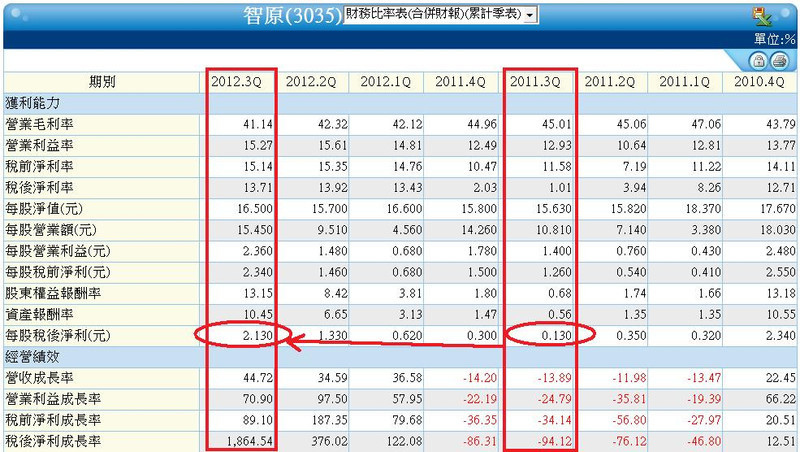
Task: Click the 41.14 gross margin value
Action: pyautogui.click(x=258, y=124)
